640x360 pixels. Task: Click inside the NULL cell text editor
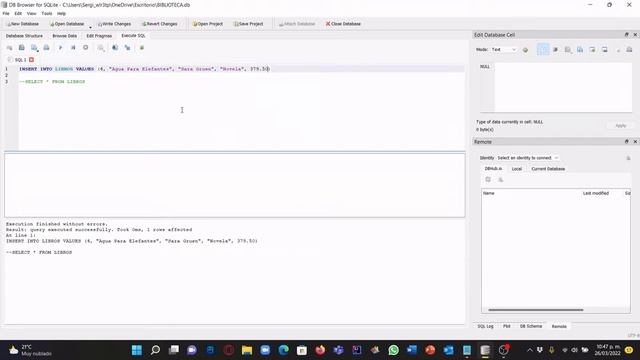tap(563, 87)
